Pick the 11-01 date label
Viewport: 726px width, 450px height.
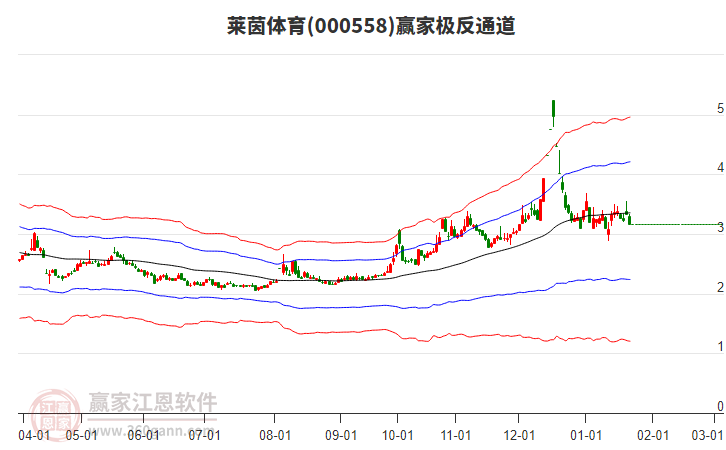456,436
